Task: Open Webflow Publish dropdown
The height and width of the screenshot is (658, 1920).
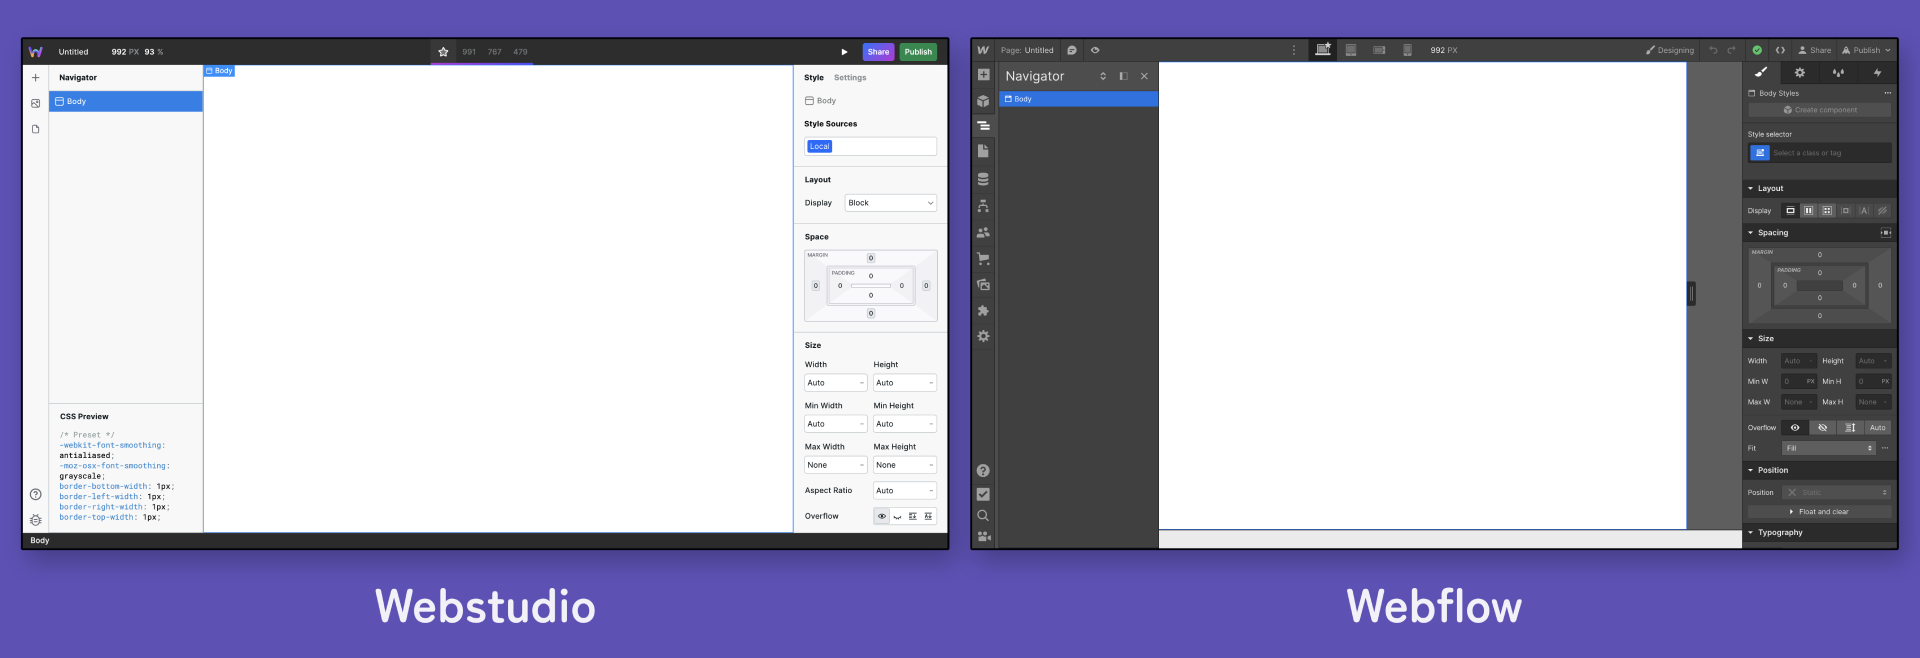Action: coord(1866,50)
